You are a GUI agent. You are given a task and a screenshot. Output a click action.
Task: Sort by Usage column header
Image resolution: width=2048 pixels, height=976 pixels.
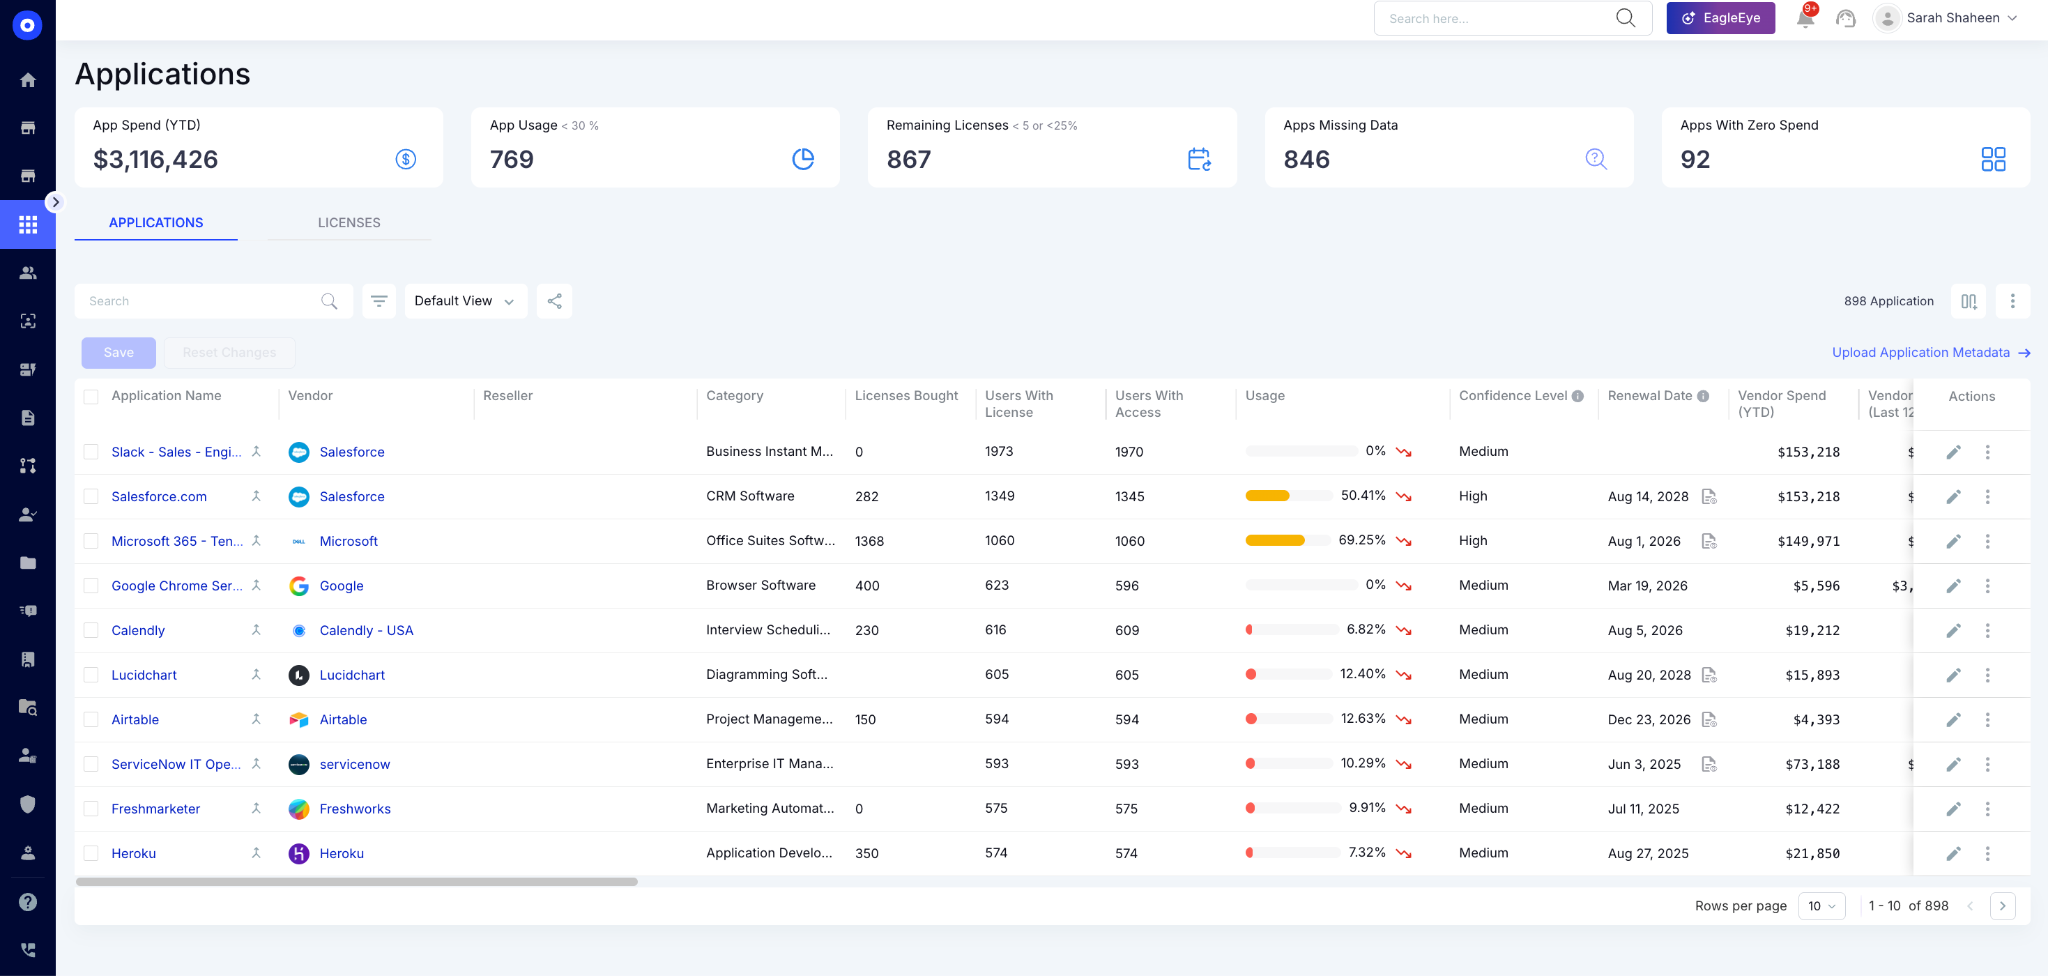tap(1265, 396)
